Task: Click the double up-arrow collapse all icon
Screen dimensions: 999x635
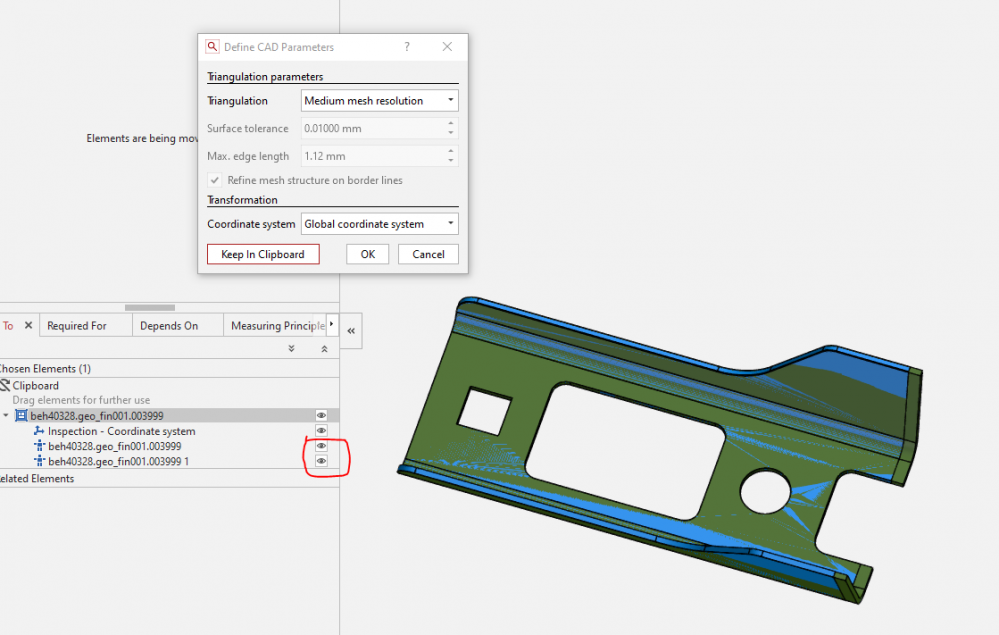Action: (x=324, y=349)
